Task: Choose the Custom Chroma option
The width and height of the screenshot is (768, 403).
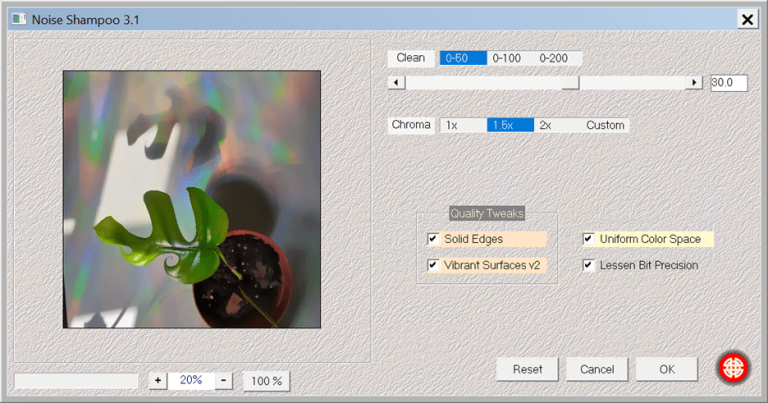Action: tap(605, 125)
